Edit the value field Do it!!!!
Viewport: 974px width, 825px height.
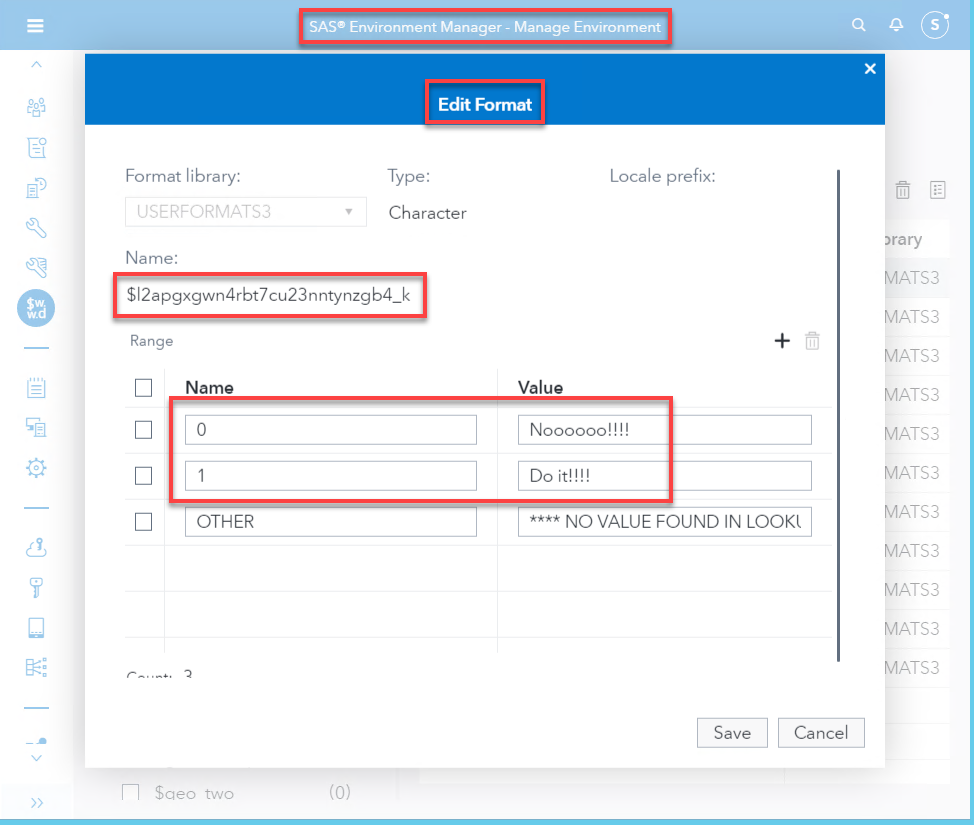click(665, 476)
